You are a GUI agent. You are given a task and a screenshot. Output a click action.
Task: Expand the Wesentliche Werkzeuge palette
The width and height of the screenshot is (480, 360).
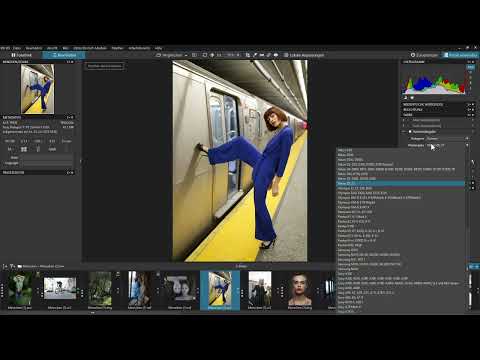(x=438, y=105)
